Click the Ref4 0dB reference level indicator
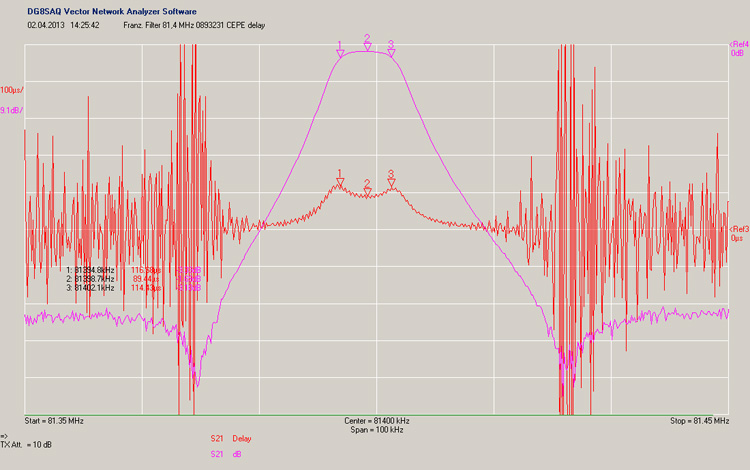The width and height of the screenshot is (750, 470). [x=739, y=48]
